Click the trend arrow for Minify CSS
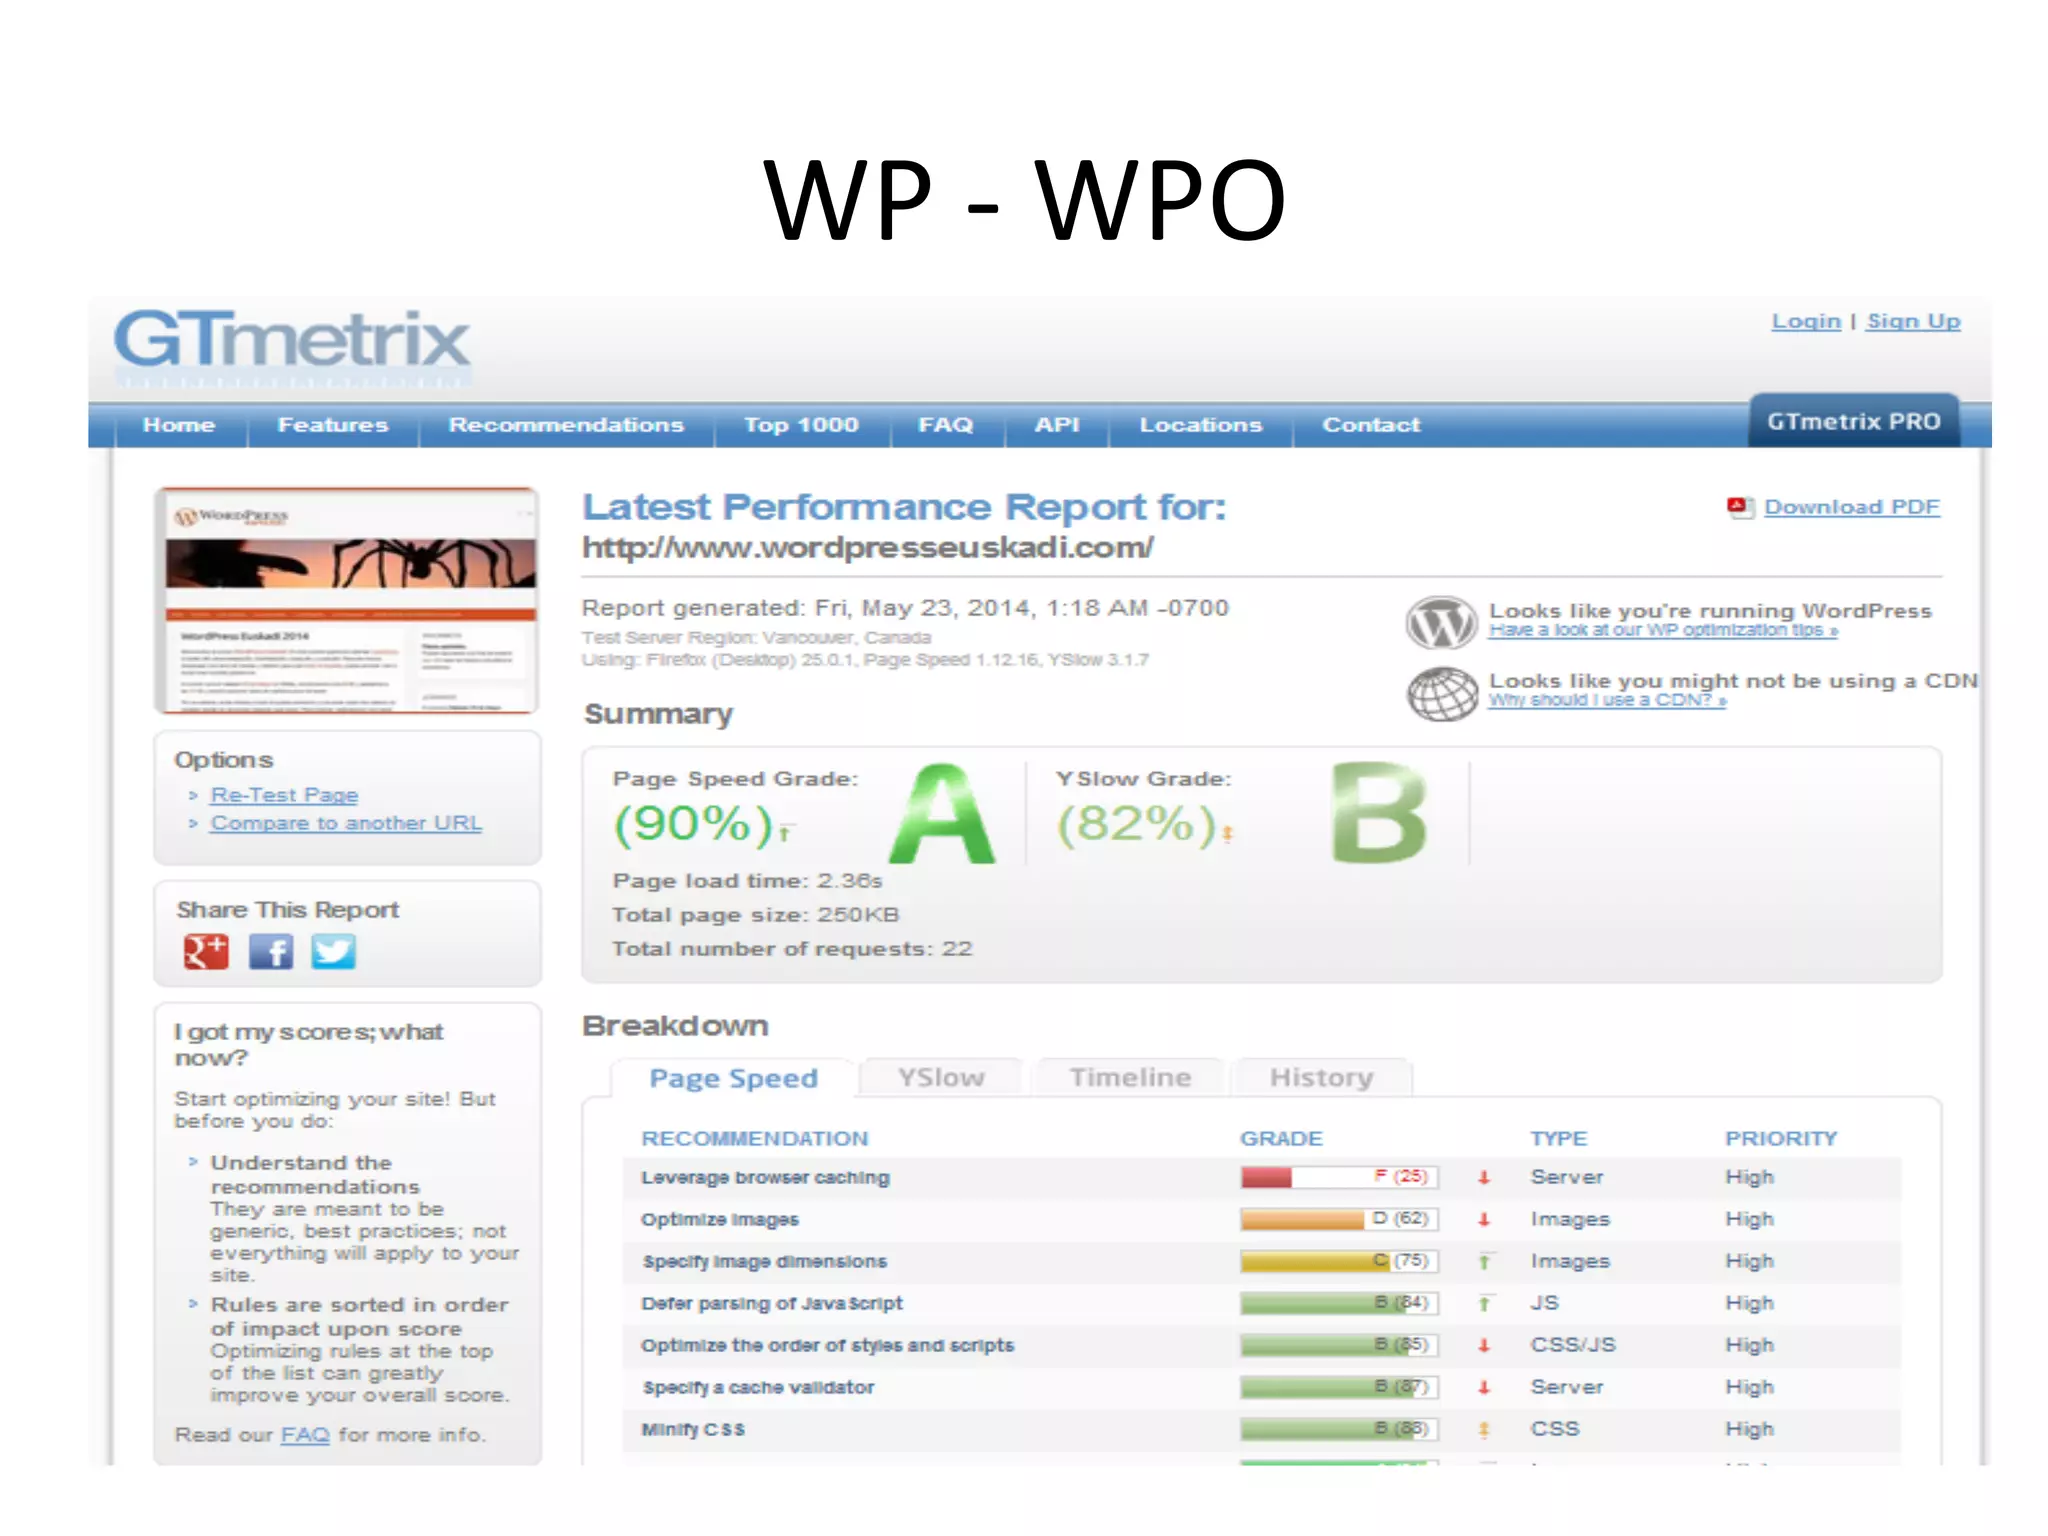Image resolution: width=2048 pixels, height=1536 pixels. 1484,1430
